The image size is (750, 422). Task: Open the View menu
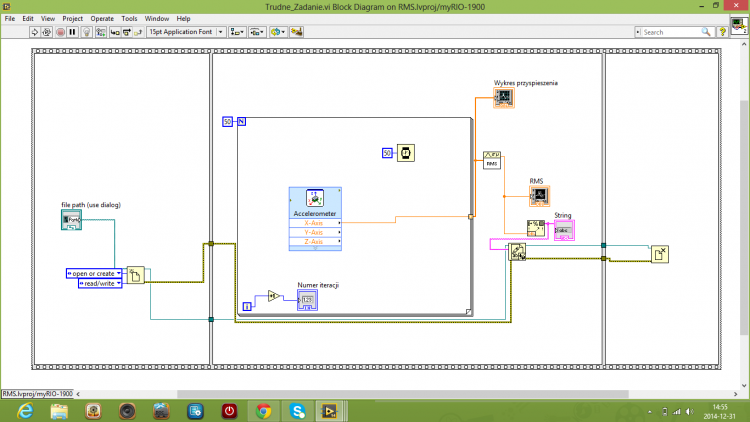point(48,19)
